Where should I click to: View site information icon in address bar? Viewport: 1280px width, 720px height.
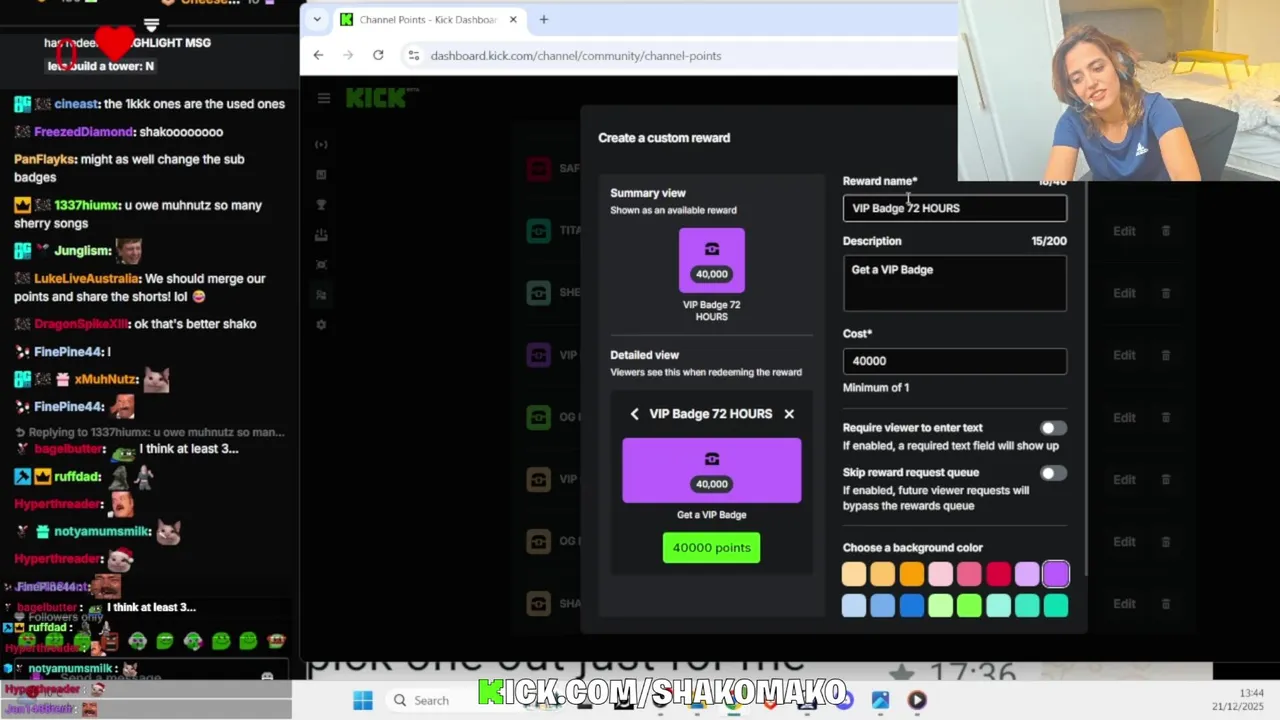pyautogui.click(x=413, y=56)
